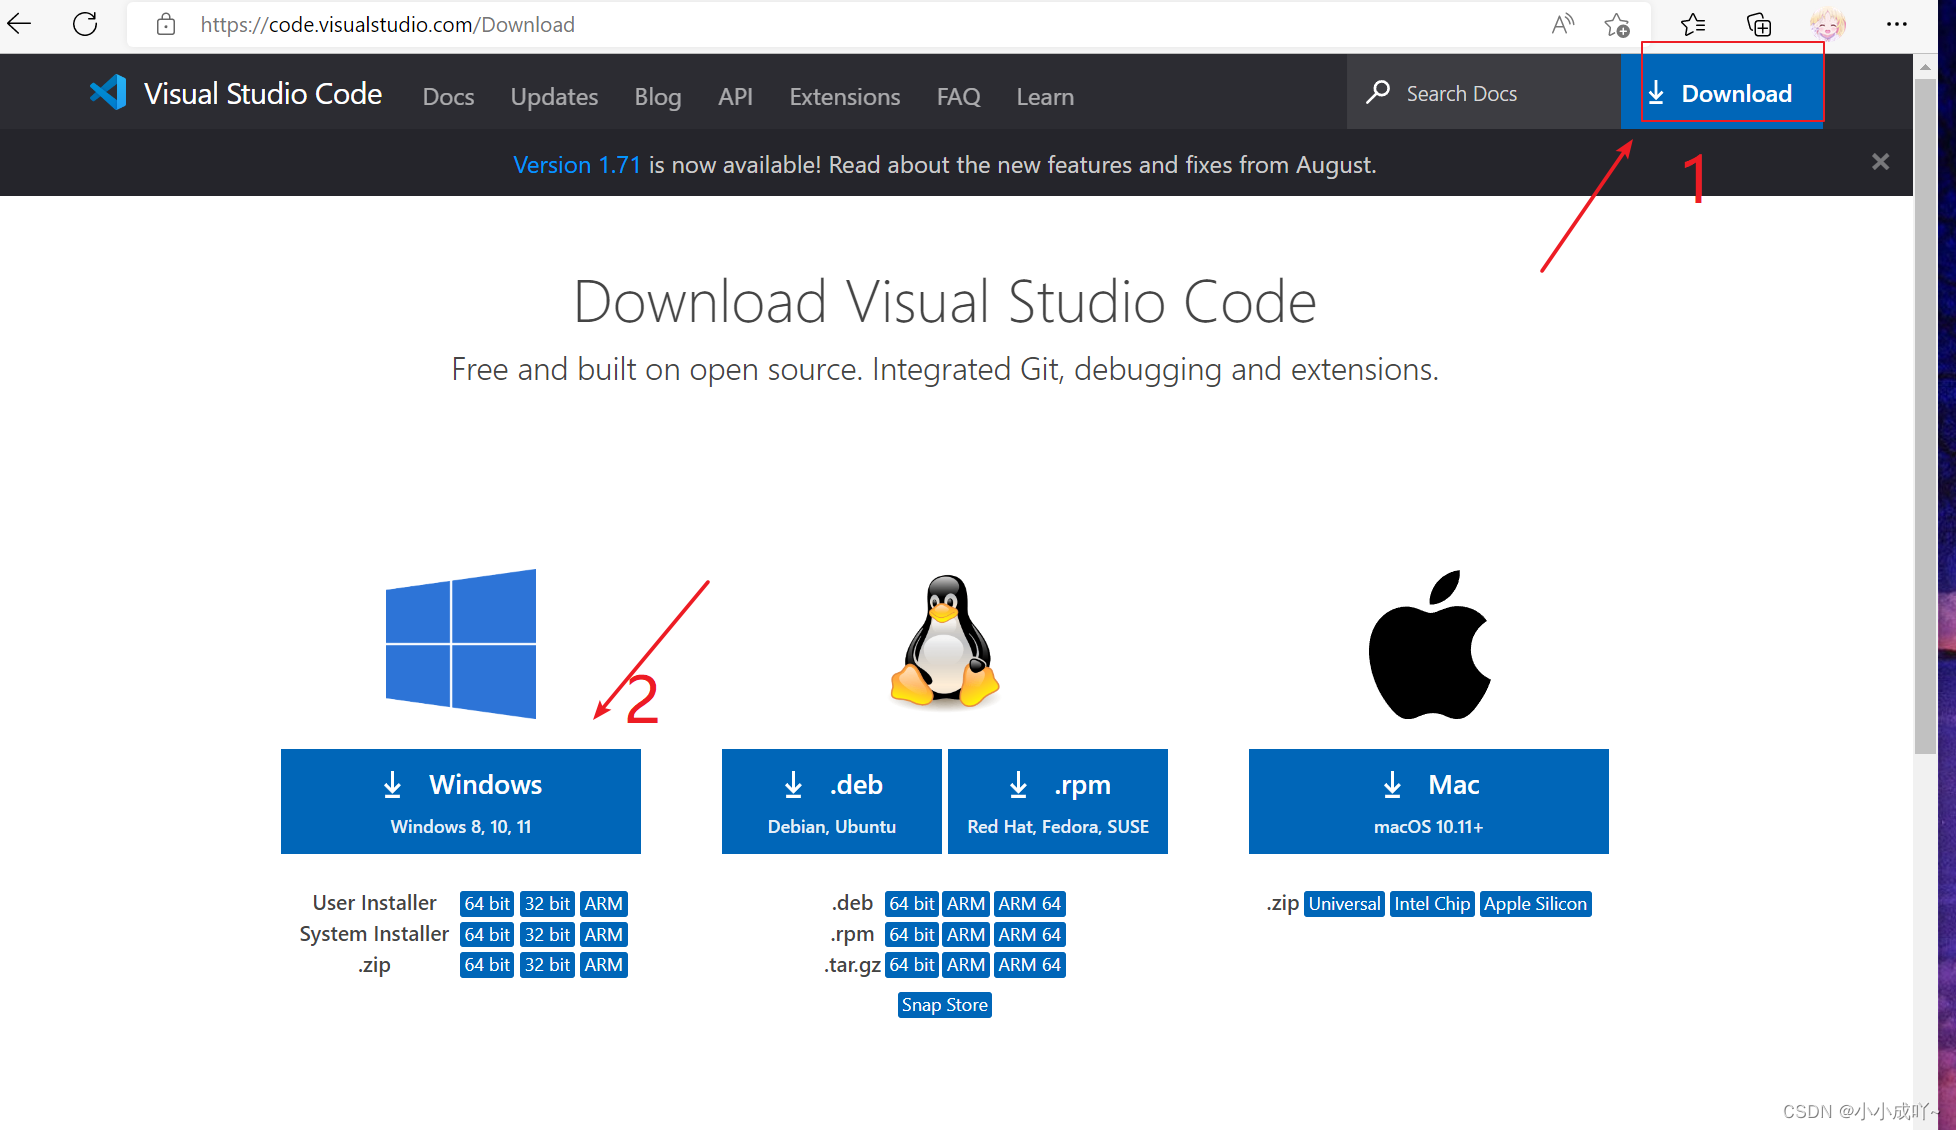Download the .deb Debian, Ubuntu package
The width and height of the screenshot is (1956, 1130).
832,801
